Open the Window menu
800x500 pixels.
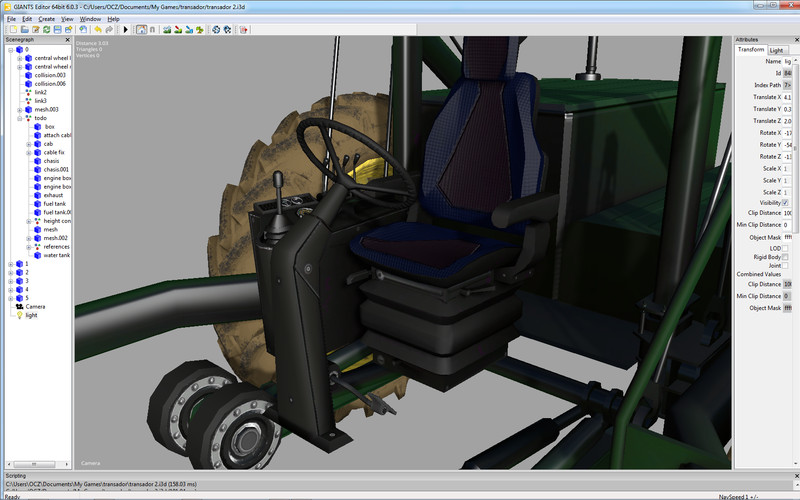pyautogui.click(x=90, y=19)
